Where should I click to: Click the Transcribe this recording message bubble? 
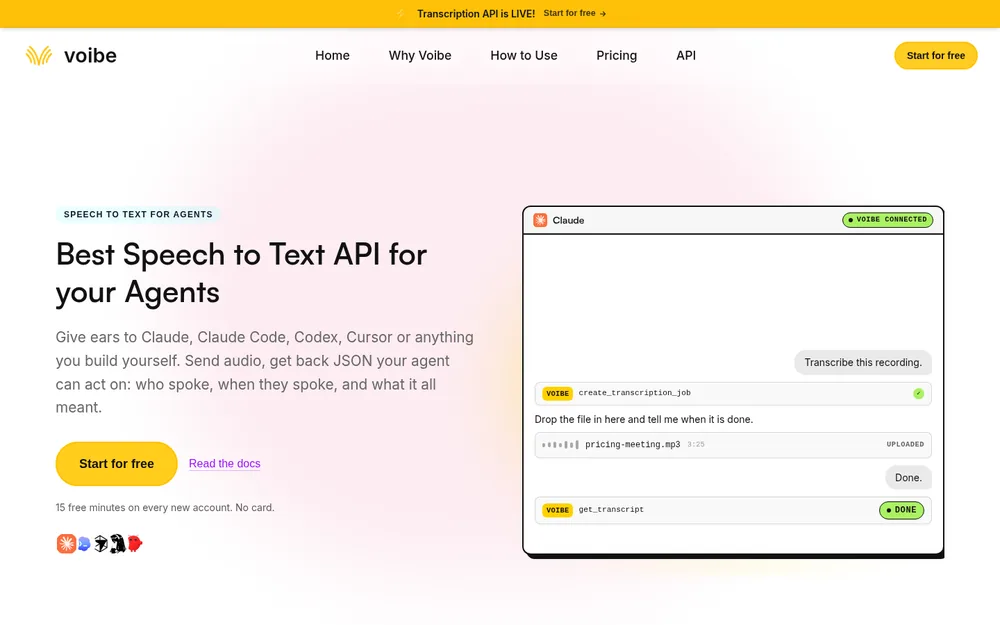tap(863, 362)
